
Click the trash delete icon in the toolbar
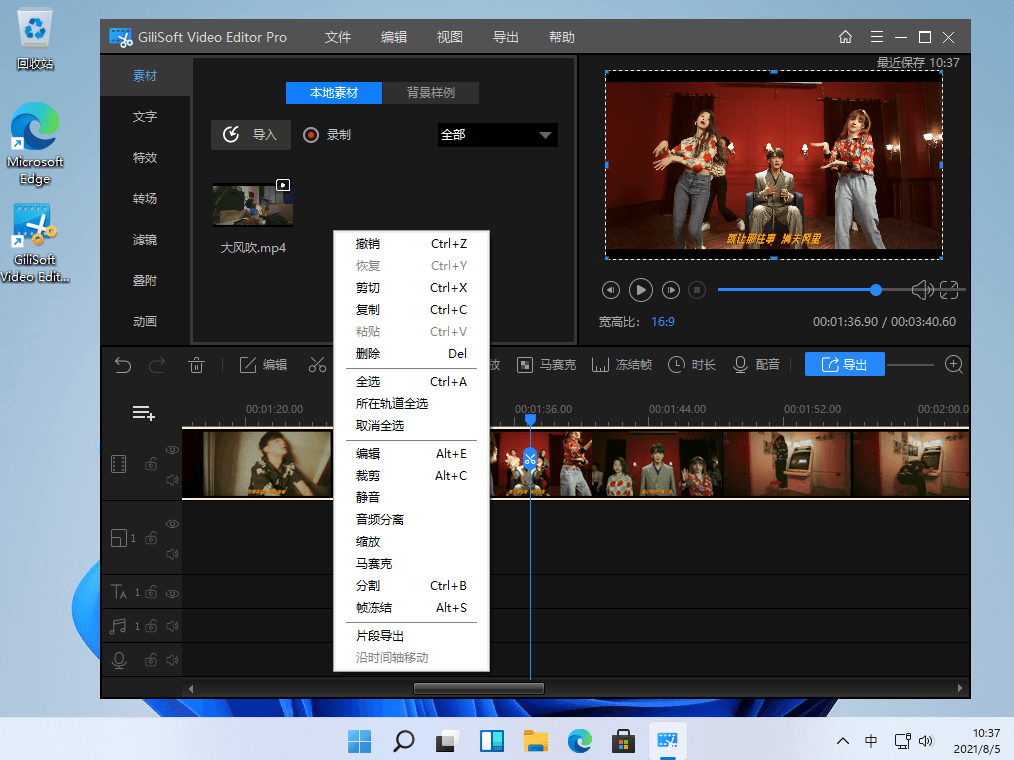point(196,365)
